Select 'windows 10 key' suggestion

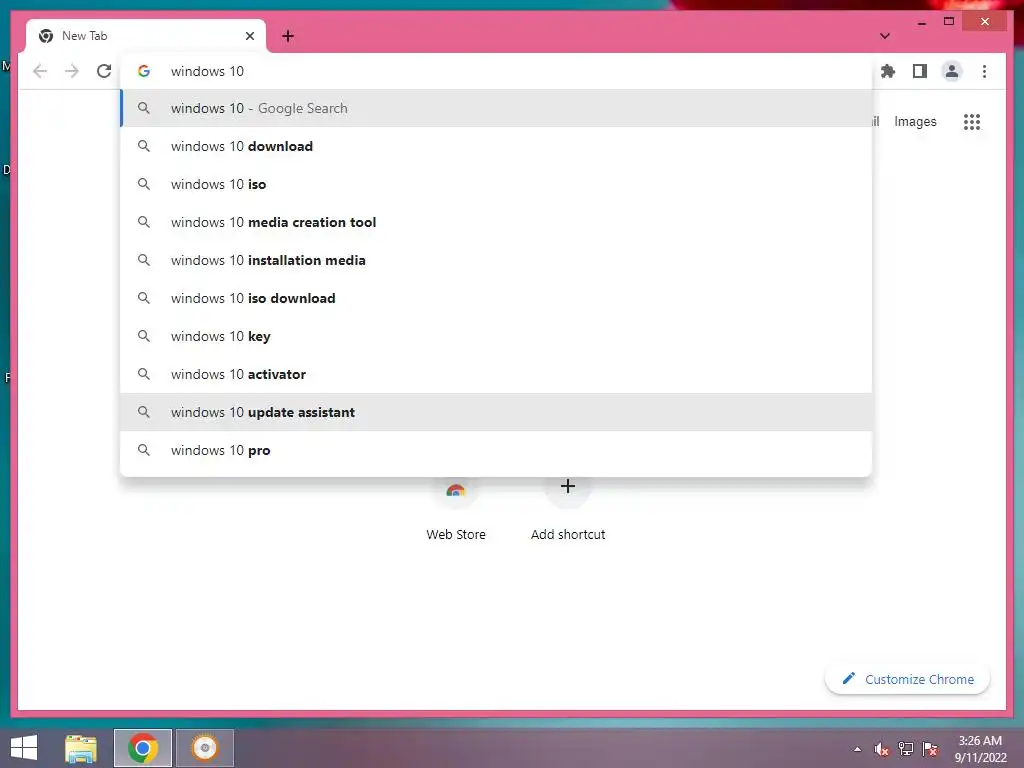point(496,336)
